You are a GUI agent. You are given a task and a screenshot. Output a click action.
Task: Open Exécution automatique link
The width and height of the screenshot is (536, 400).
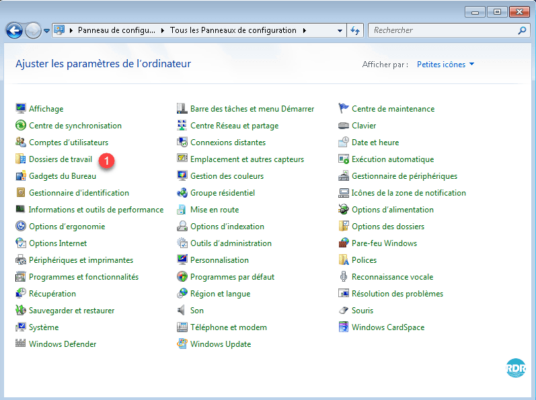[x=392, y=159]
